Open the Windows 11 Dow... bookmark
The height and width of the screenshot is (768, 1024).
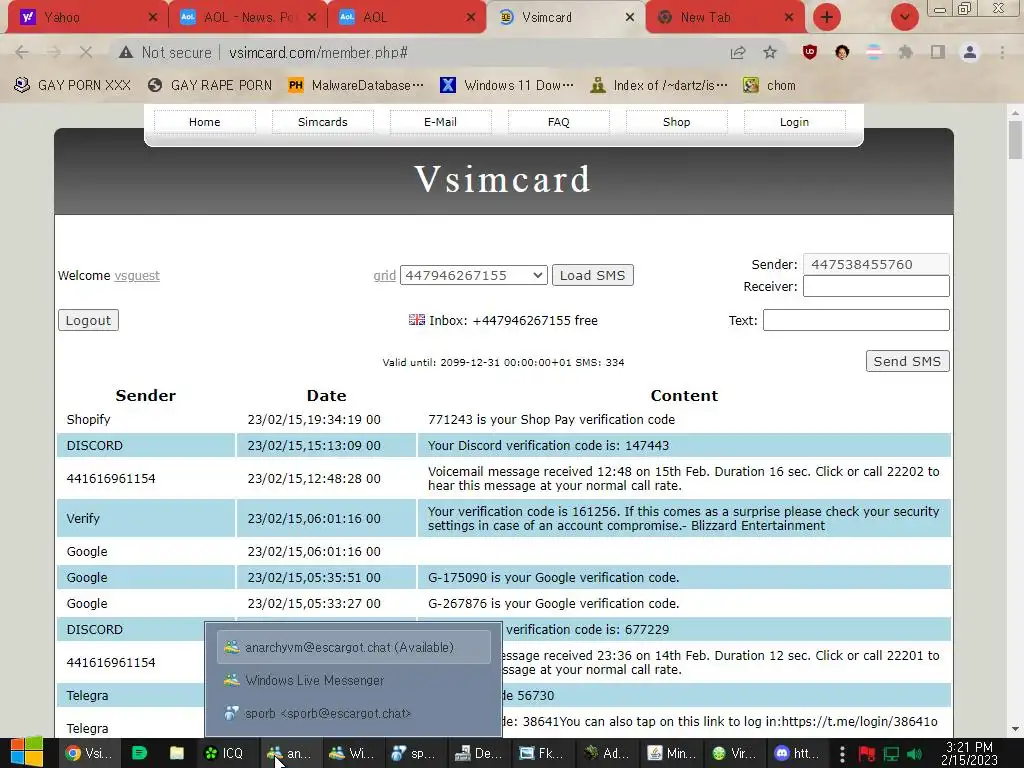coord(507,85)
